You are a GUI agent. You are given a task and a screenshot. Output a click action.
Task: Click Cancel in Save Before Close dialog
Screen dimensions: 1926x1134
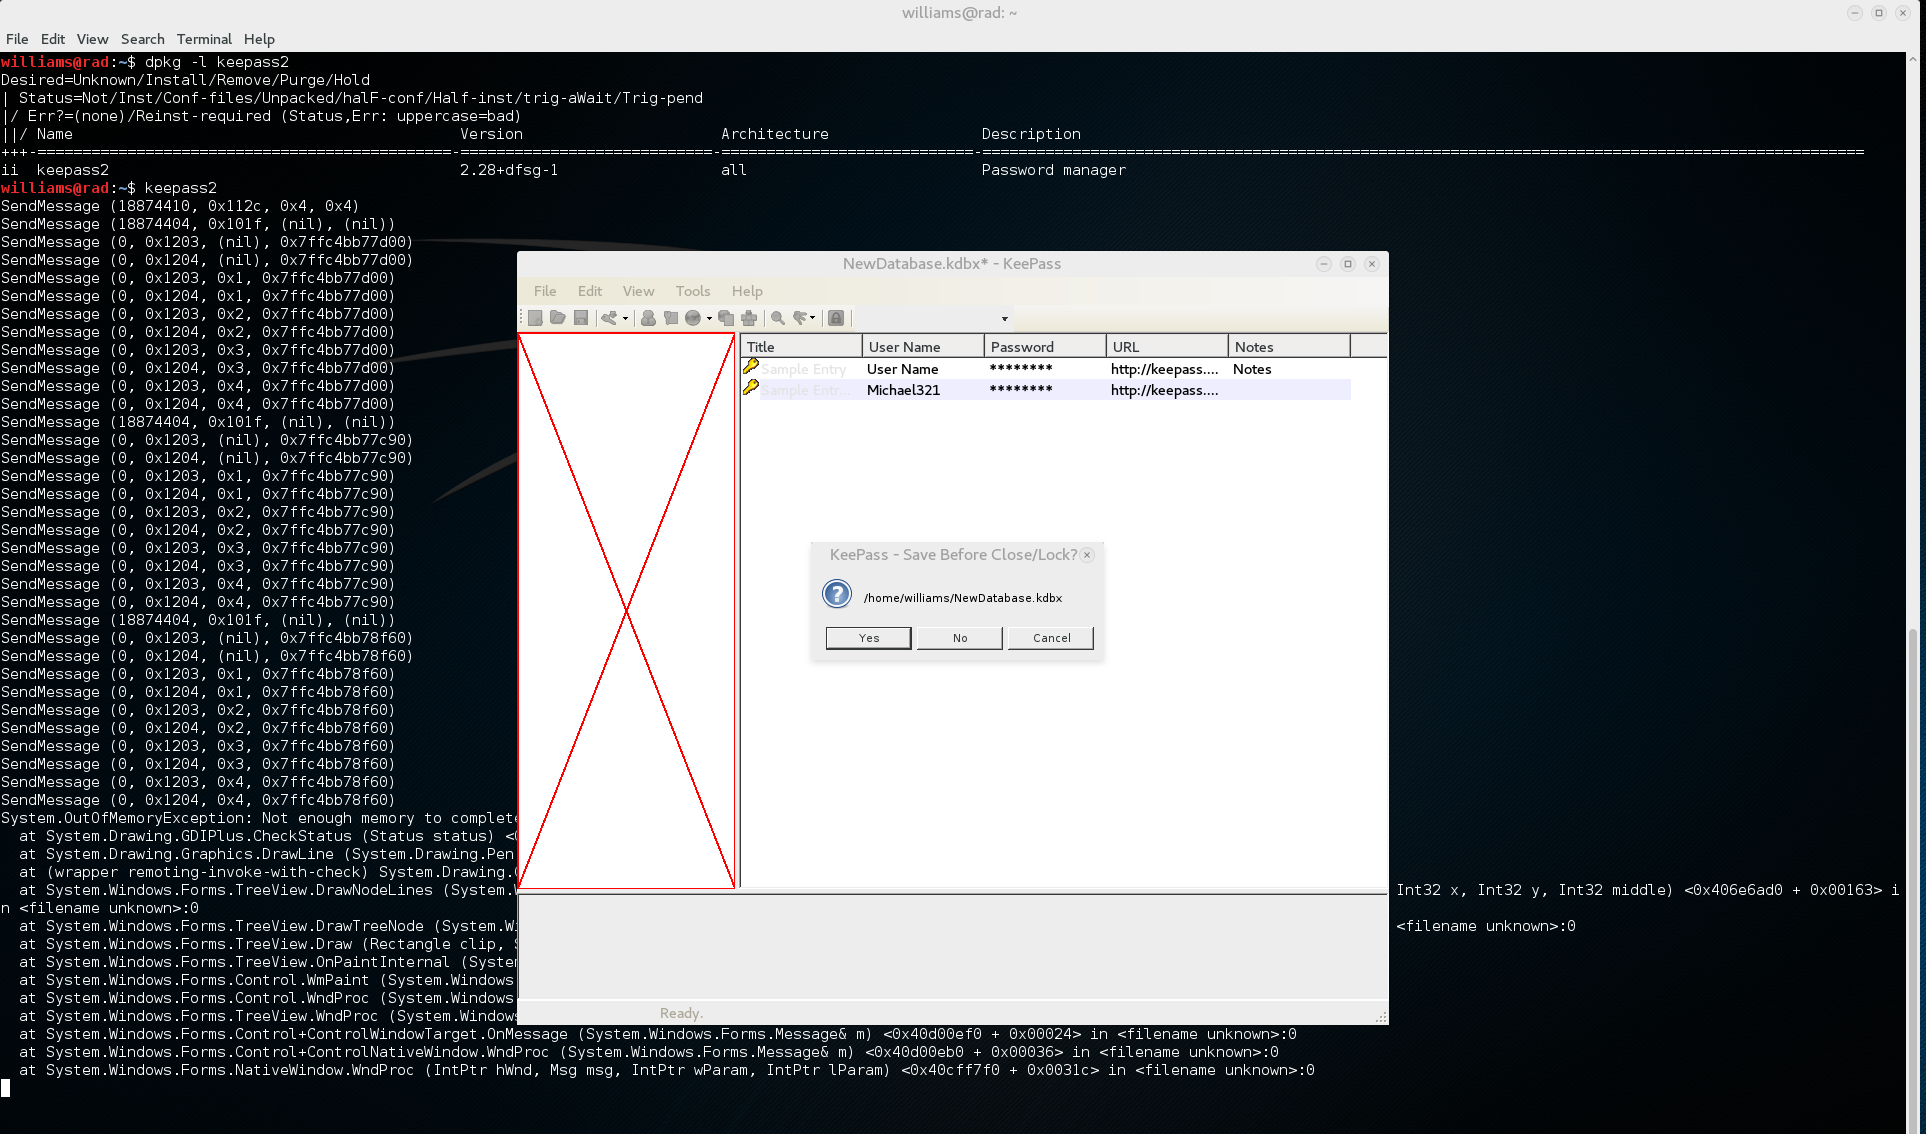[x=1051, y=638]
